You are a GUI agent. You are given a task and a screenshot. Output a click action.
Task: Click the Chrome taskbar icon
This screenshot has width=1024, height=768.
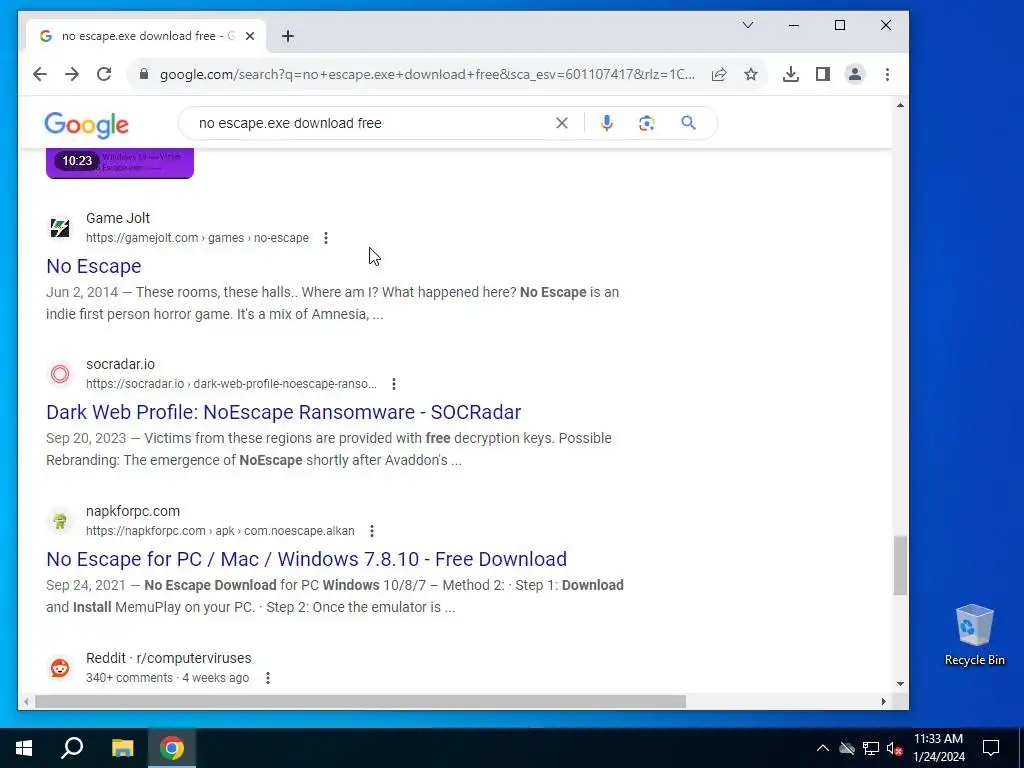172,748
